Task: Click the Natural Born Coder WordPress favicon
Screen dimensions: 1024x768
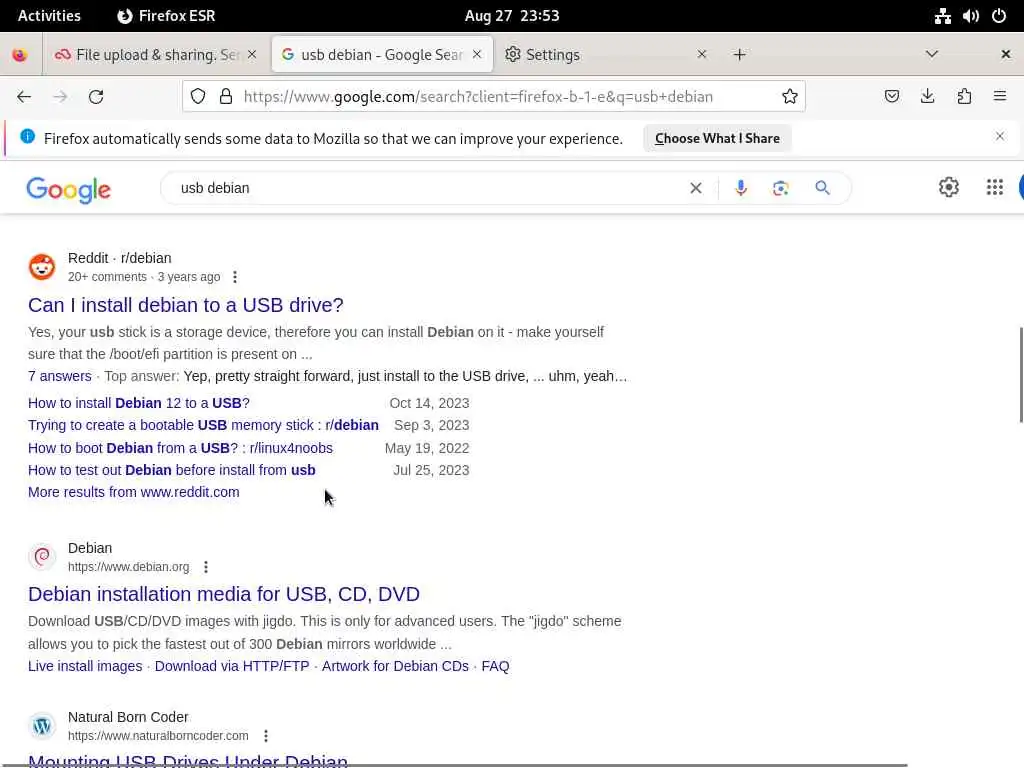Action: pos(42,726)
